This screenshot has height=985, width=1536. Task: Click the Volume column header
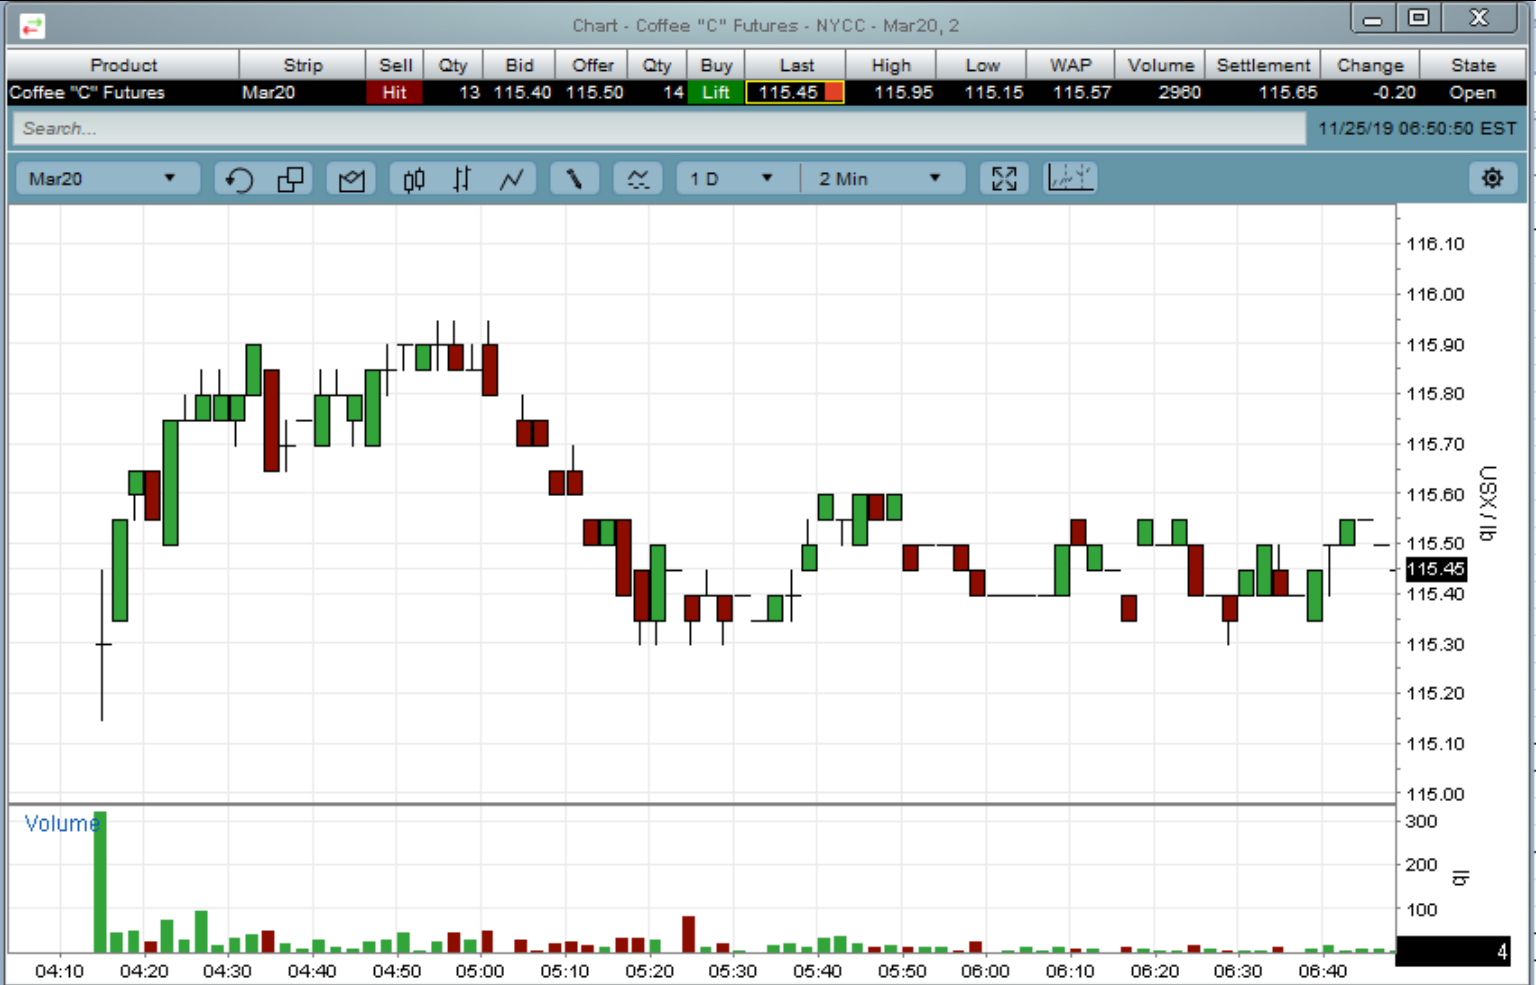coord(1160,65)
